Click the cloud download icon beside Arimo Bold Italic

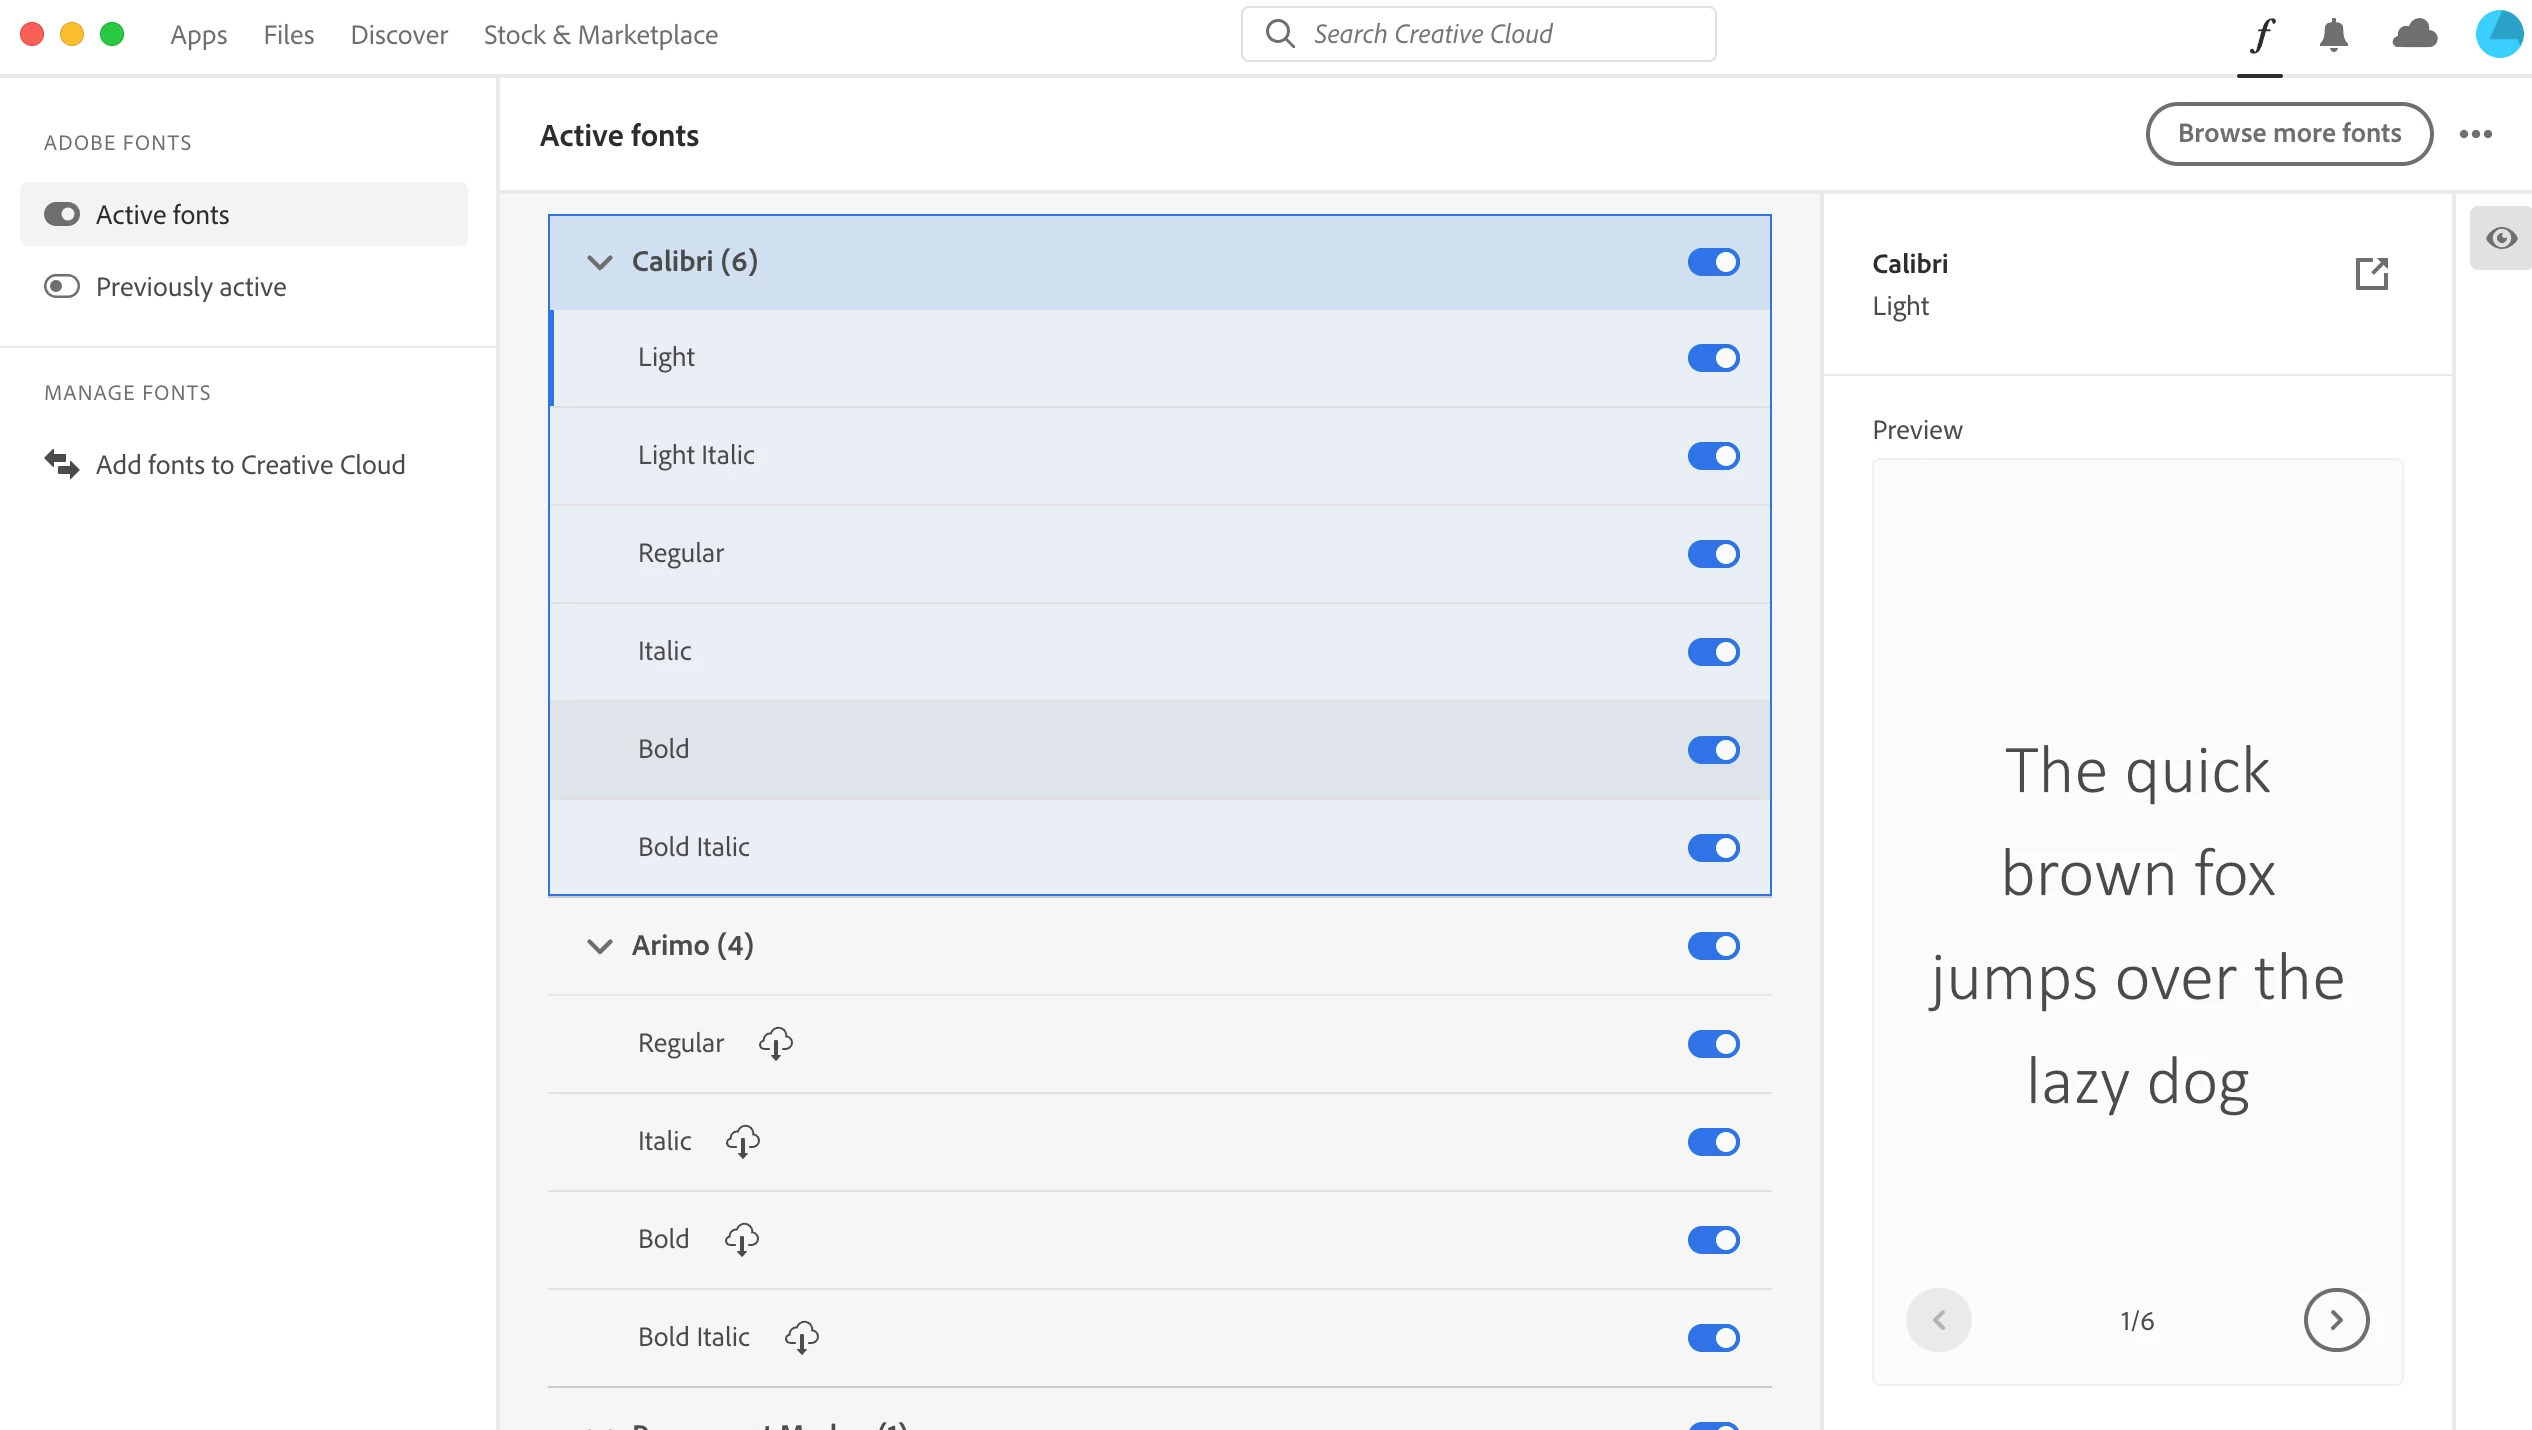click(x=801, y=1337)
